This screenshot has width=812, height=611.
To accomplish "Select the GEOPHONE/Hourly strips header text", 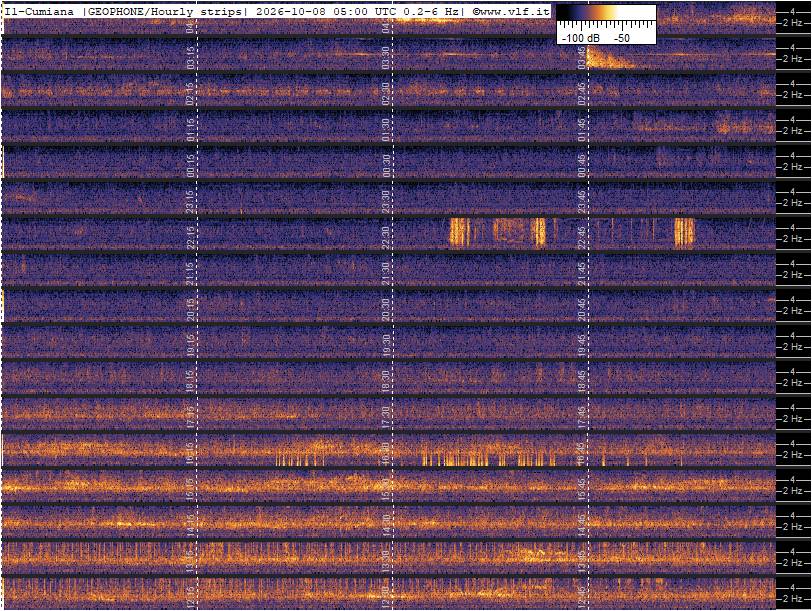I will (163, 11).
